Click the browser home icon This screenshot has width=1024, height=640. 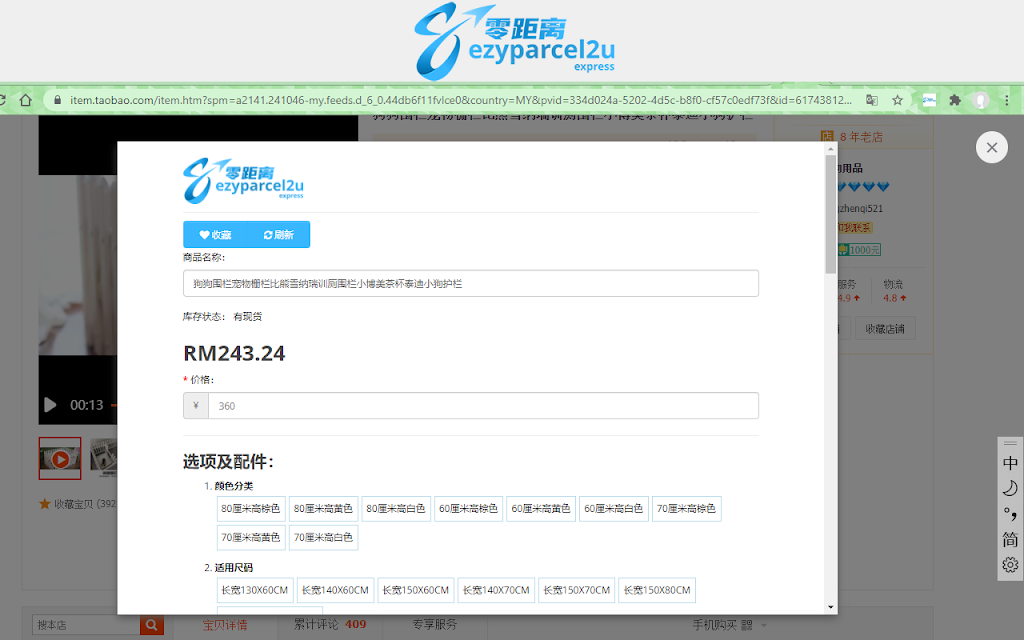pyautogui.click(x=25, y=100)
